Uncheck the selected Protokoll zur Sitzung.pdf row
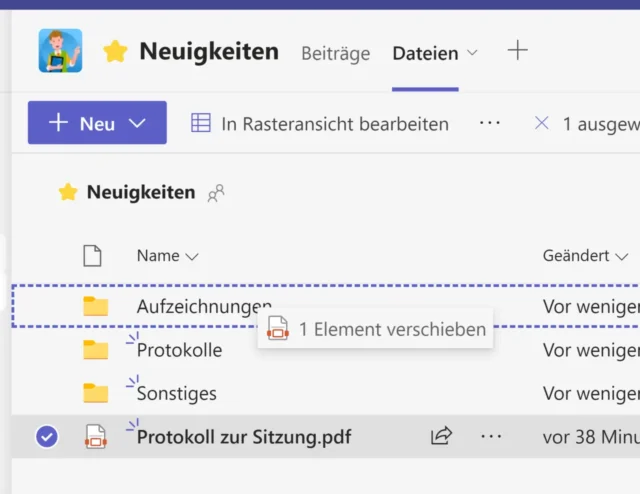This screenshot has height=494, width=640. (x=46, y=436)
